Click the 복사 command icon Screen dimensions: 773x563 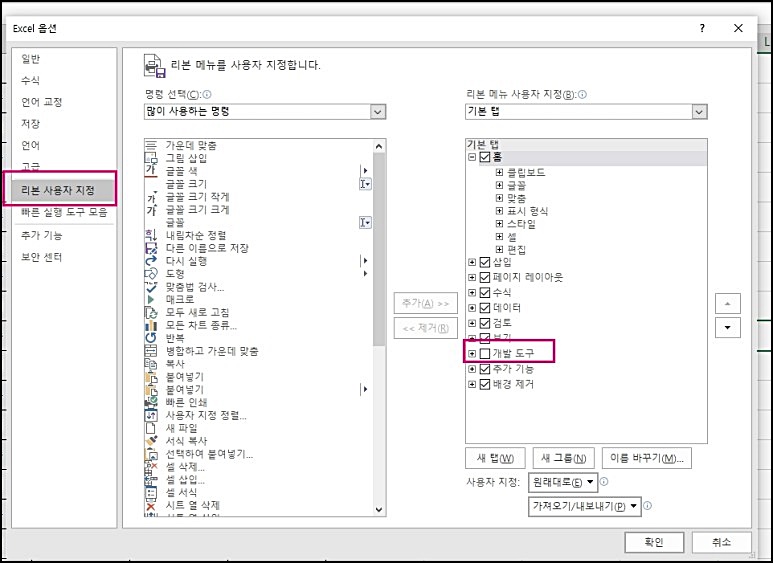[x=151, y=364]
